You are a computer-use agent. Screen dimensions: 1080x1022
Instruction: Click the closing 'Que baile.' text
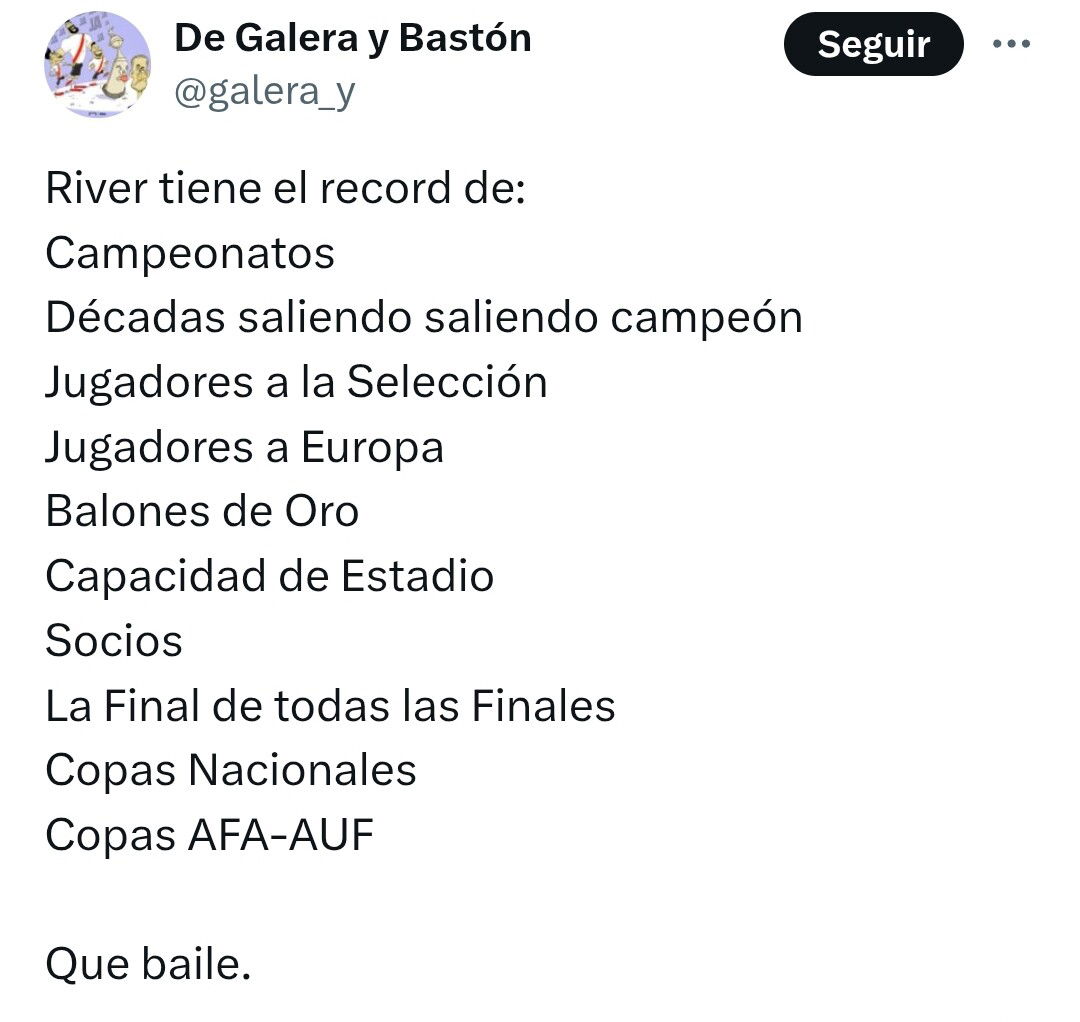(148, 964)
